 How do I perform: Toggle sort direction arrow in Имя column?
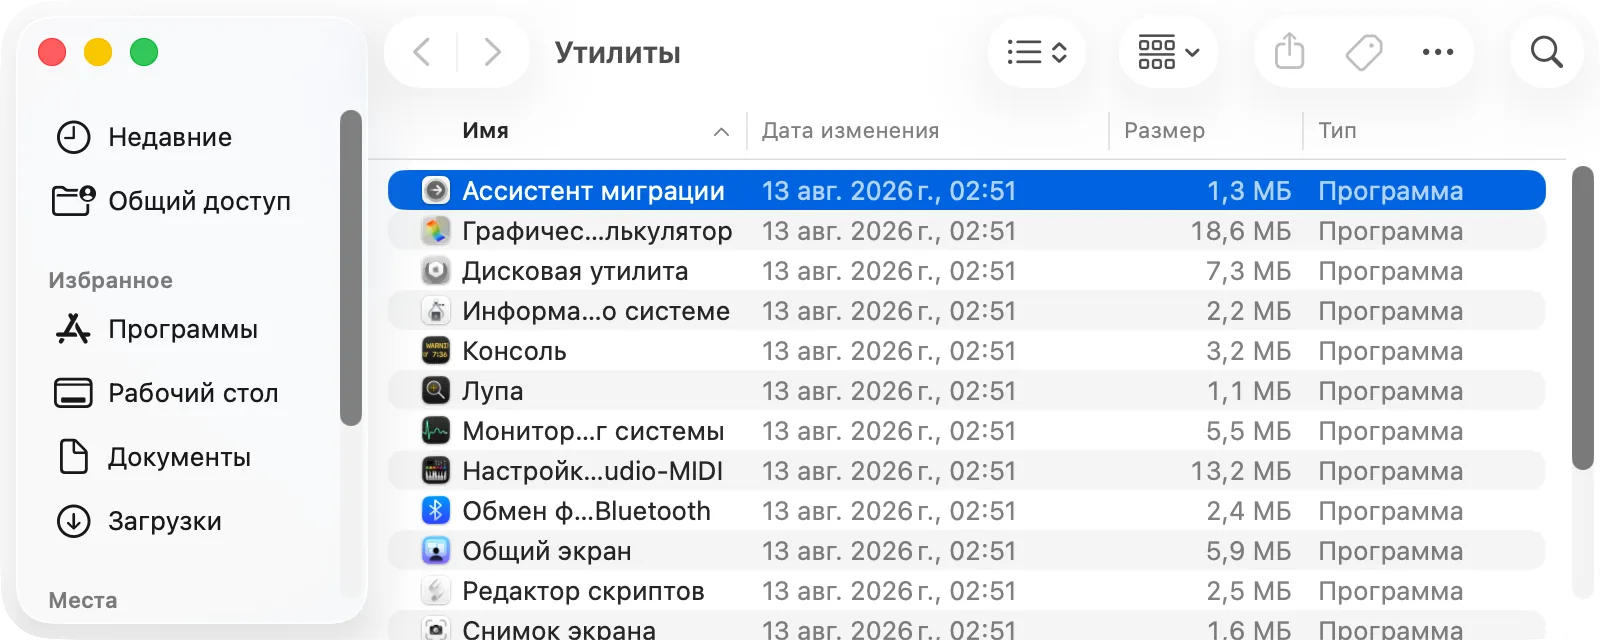pos(721,132)
